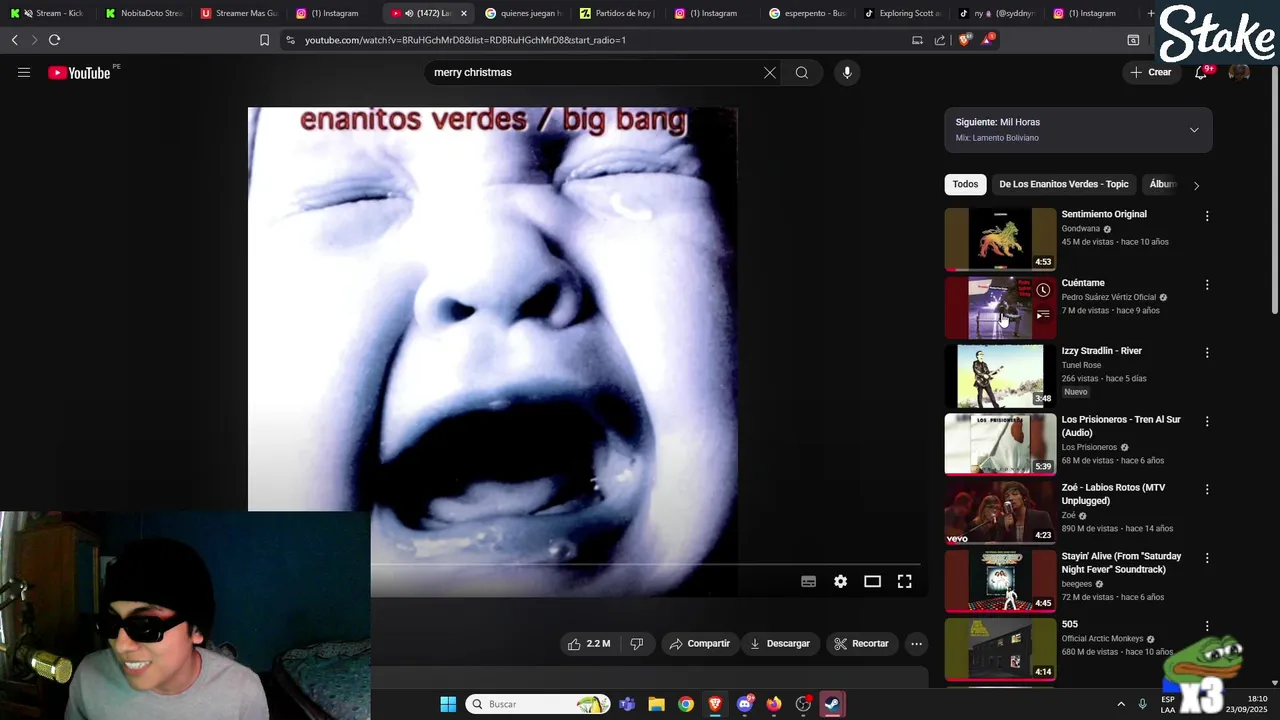Open the Windows Start menu
The image size is (1280, 720).
pyautogui.click(x=448, y=704)
